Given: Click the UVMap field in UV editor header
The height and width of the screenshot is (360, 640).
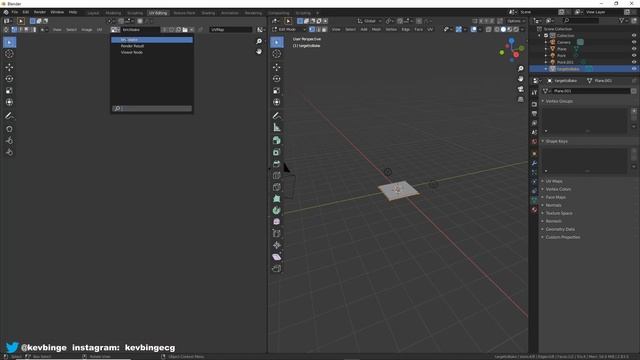Looking at the screenshot, I should click(x=231, y=29).
